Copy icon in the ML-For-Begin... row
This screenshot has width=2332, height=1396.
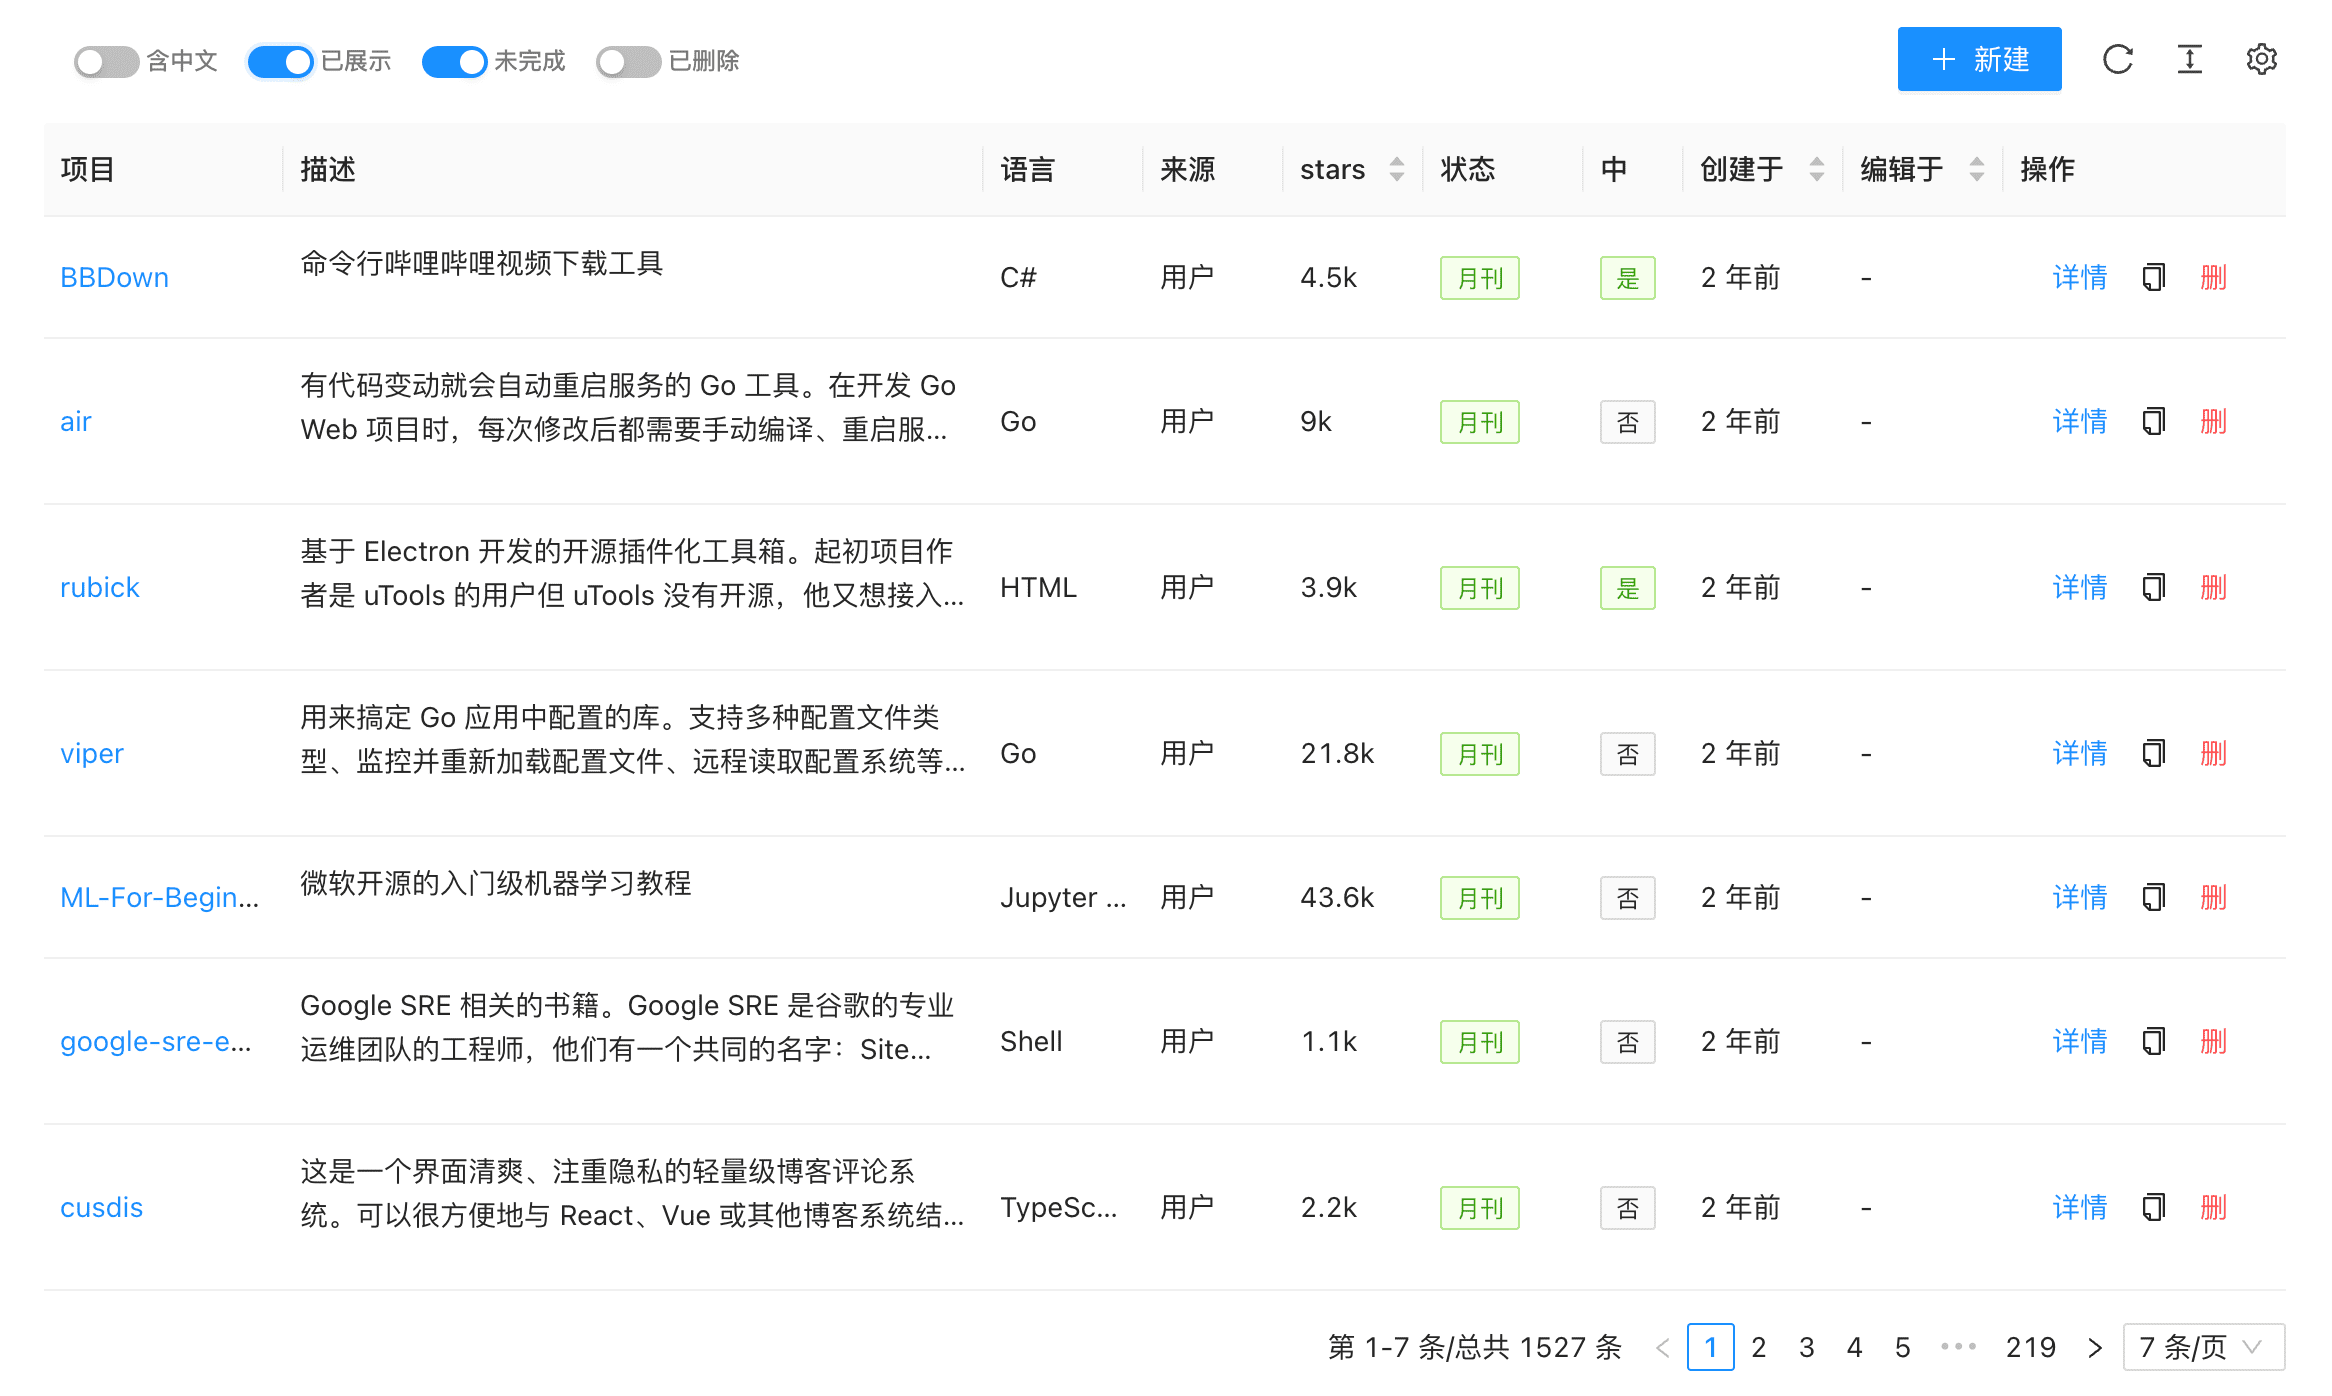tap(2154, 897)
